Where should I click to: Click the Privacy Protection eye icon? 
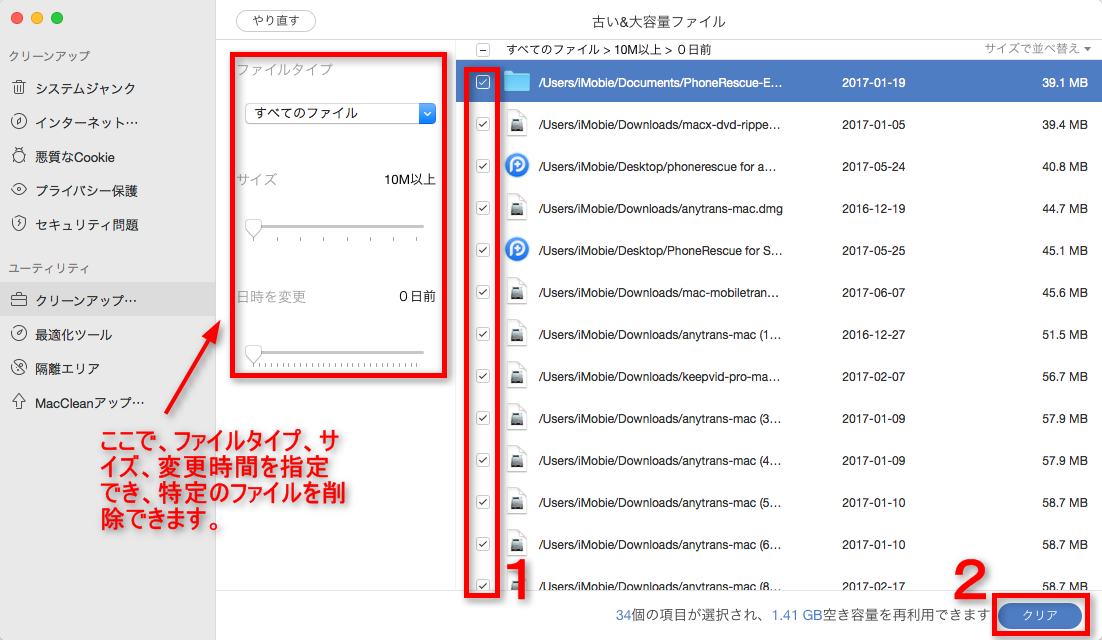(x=19, y=190)
